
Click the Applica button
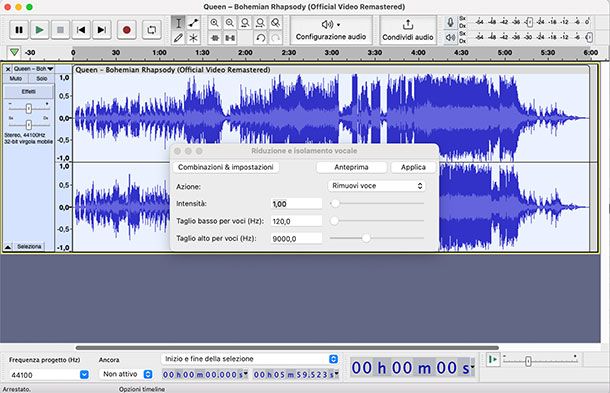pos(413,167)
